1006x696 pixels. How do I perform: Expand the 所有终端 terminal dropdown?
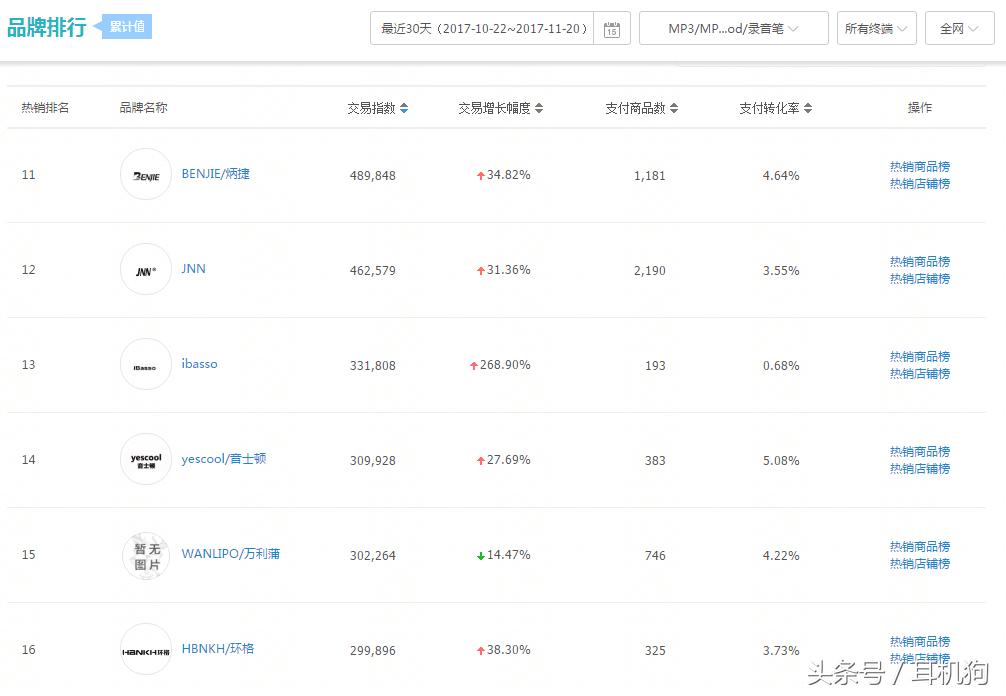(x=876, y=28)
